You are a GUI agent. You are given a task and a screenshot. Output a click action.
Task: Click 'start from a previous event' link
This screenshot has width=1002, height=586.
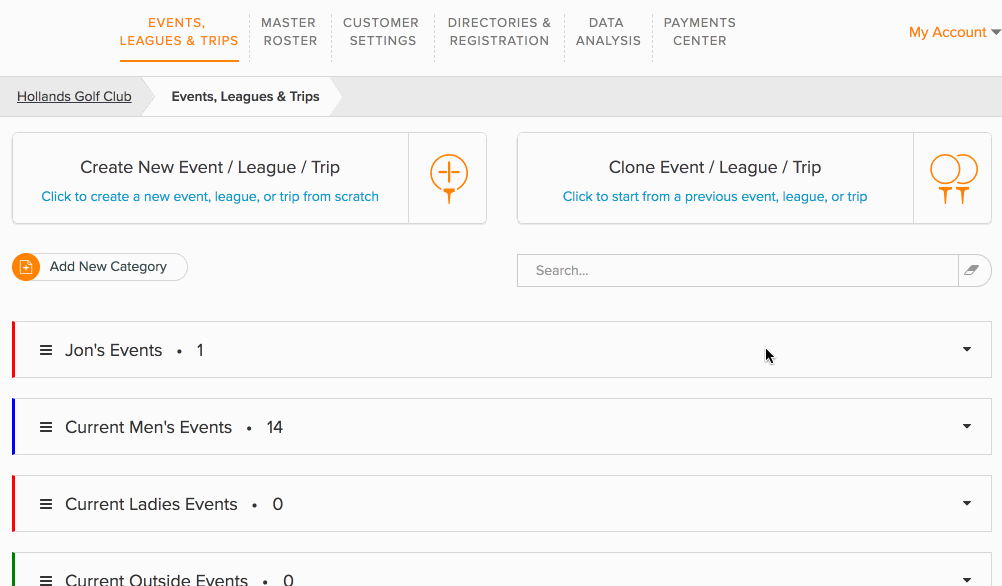point(714,197)
